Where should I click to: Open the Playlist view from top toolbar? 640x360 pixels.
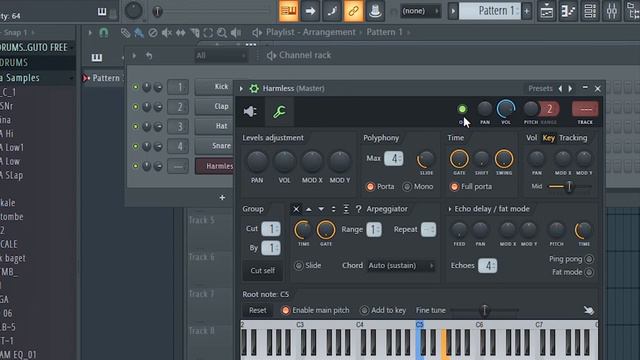pos(547,11)
